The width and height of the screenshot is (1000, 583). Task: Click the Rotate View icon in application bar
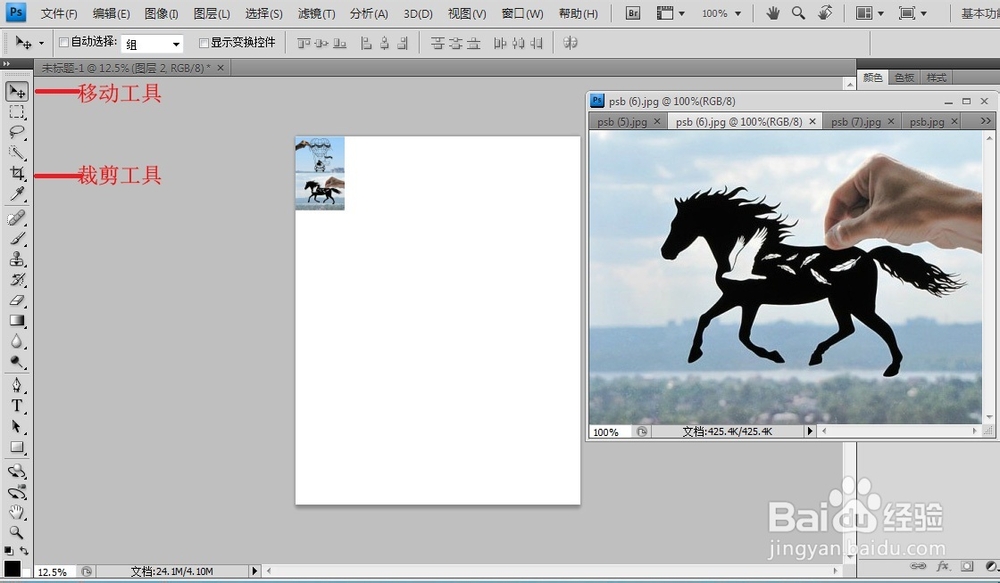tap(825, 13)
